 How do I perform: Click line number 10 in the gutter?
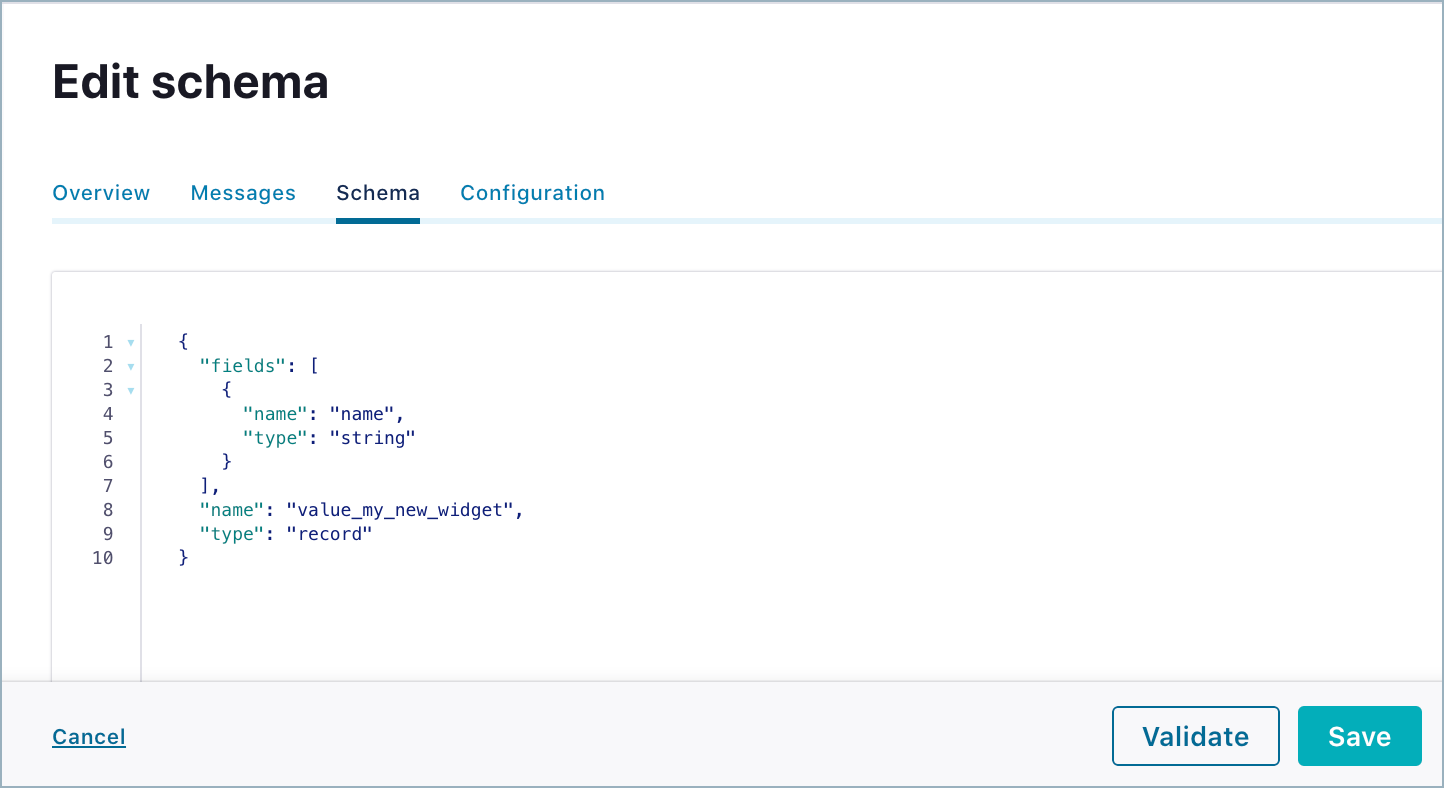(103, 558)
